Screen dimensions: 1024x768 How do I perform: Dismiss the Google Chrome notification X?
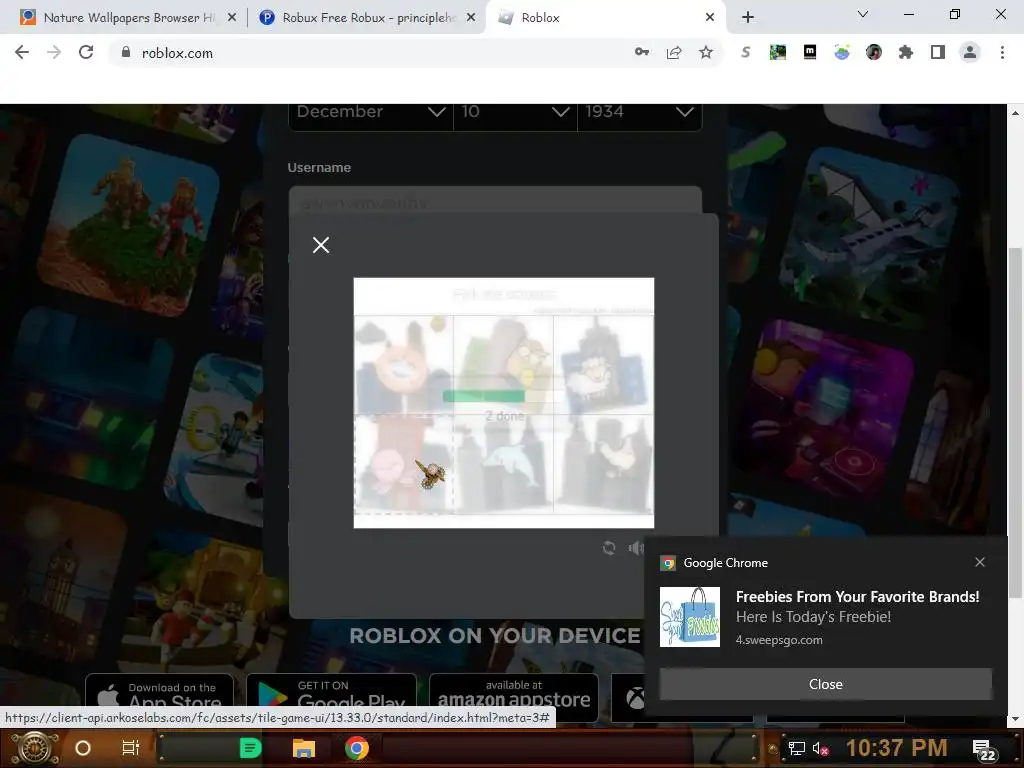(x=980, y=562)
